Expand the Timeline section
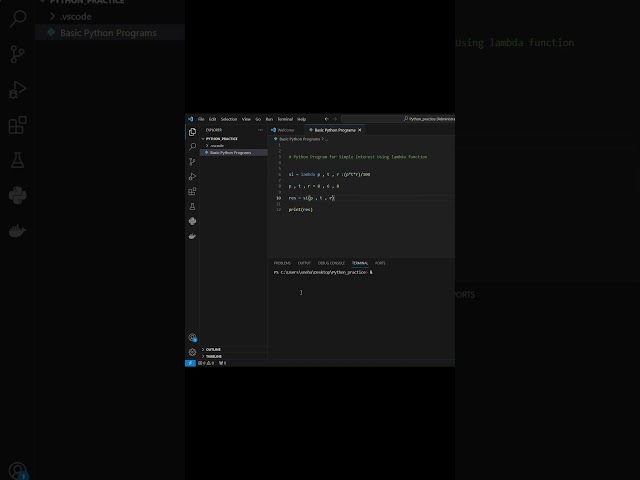 tap(233, 356)
